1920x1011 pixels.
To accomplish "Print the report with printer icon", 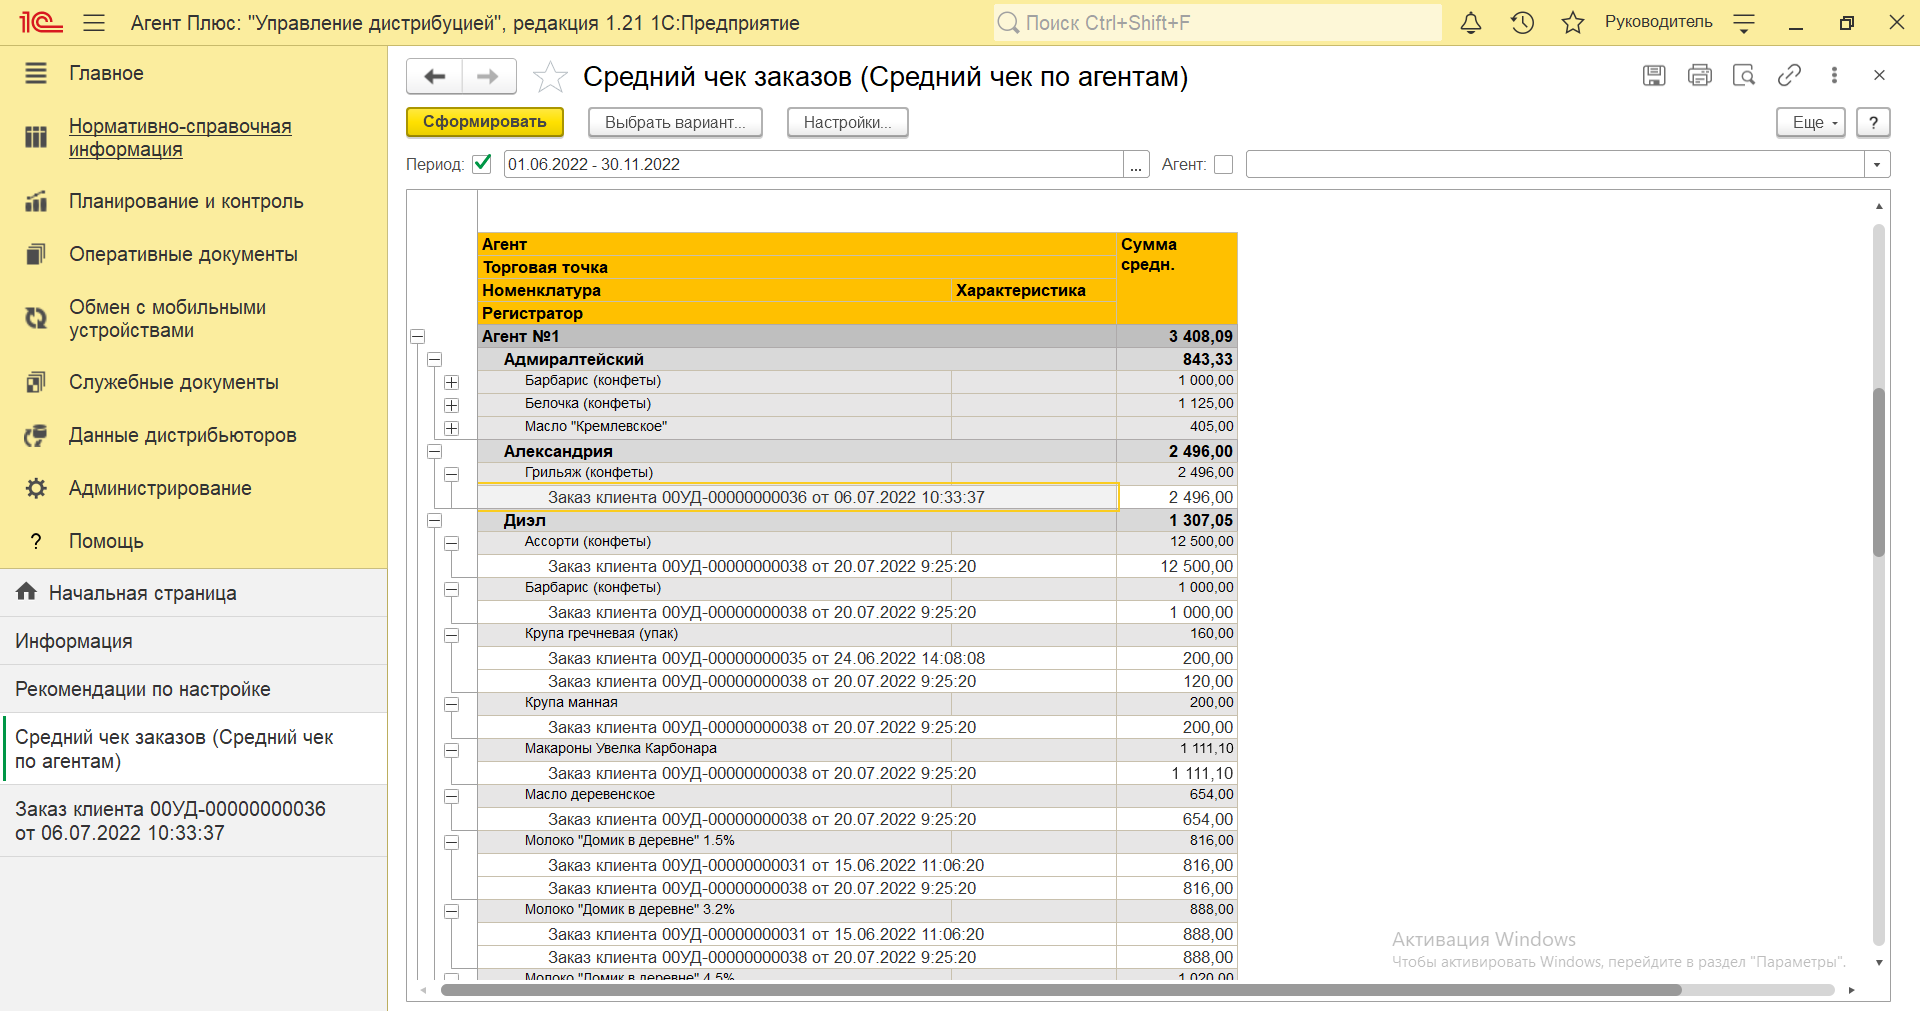I will coord(1699,75).
